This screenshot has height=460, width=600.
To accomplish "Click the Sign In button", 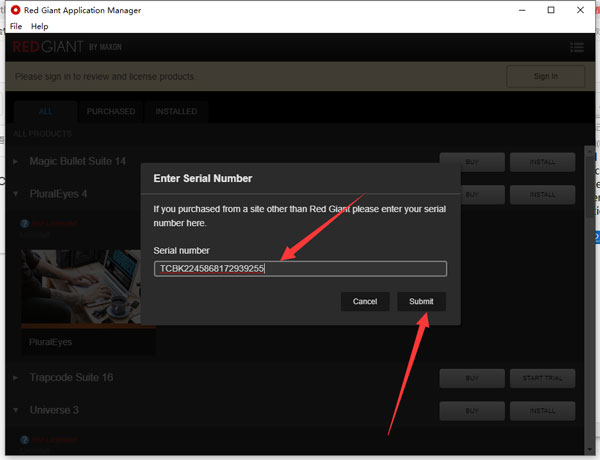I will pos(545,76).
